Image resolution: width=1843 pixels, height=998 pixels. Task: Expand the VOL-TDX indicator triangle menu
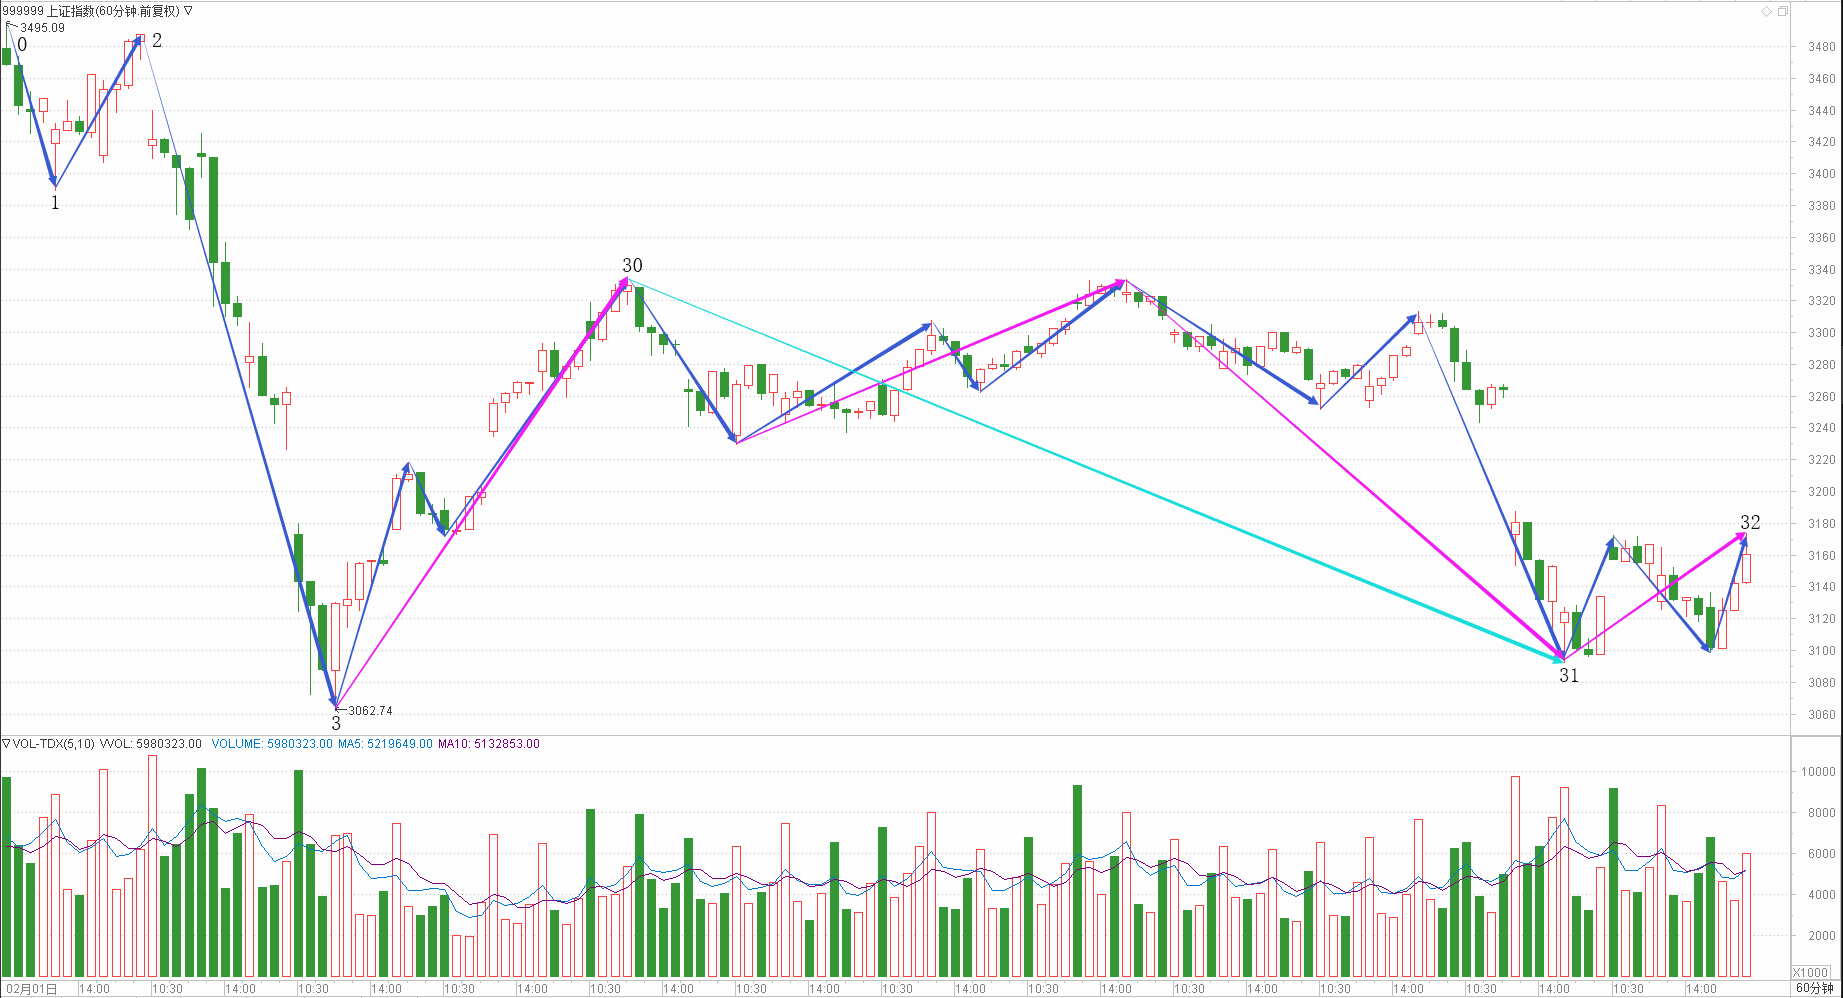click(6, 743)
